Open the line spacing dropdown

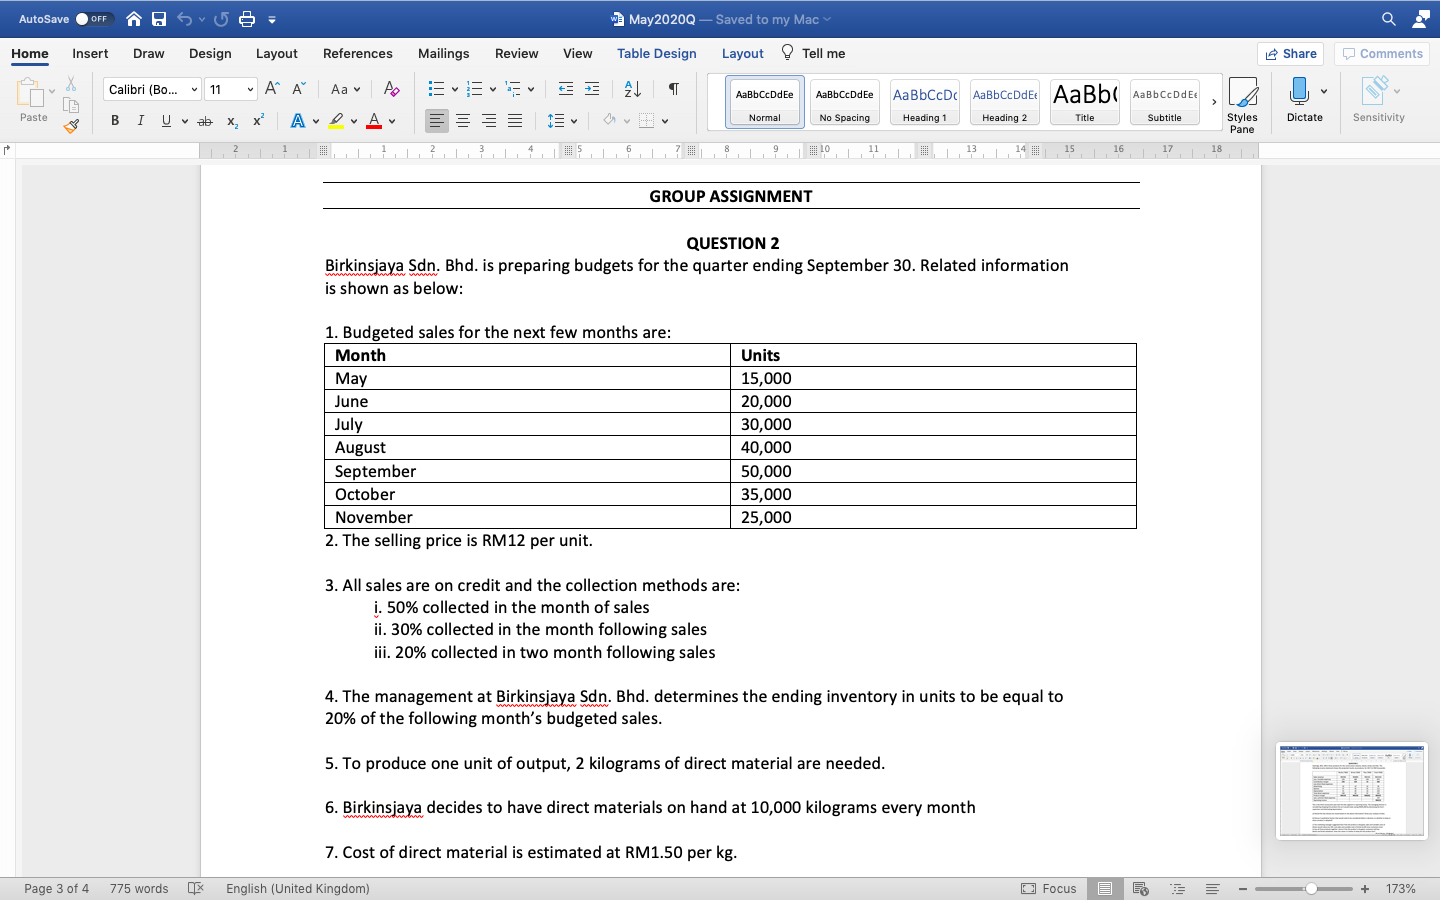coord(563,120)
